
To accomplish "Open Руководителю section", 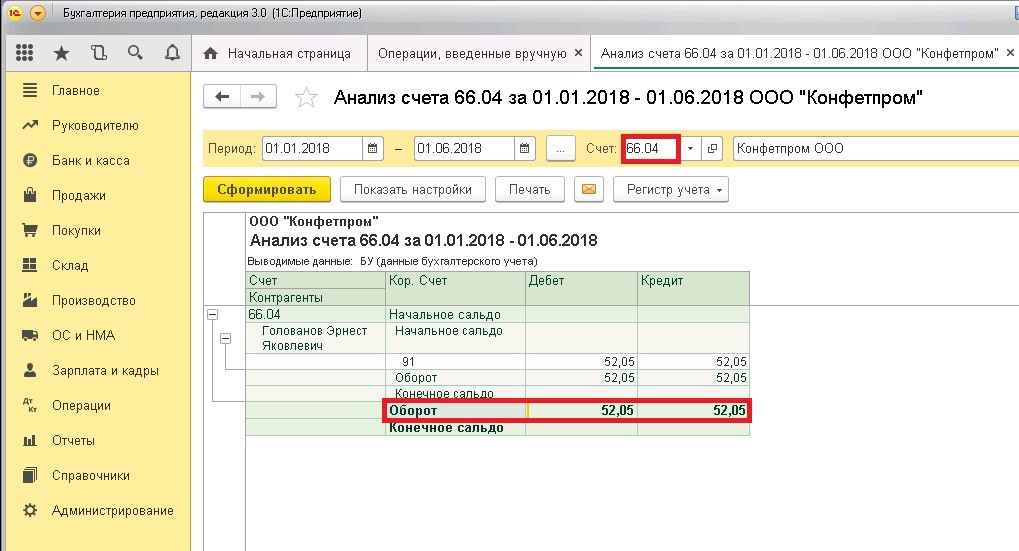I will 95,125.
